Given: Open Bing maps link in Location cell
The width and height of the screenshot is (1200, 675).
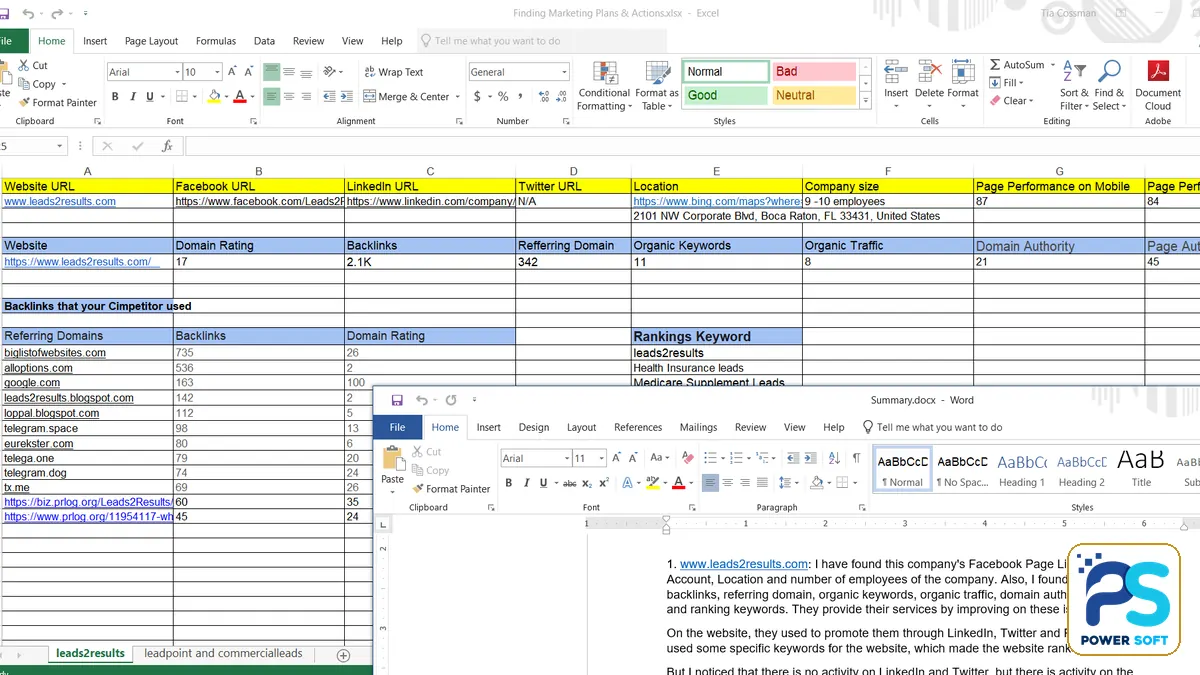Looking at the screenshot, I should [x=717, y=201].
